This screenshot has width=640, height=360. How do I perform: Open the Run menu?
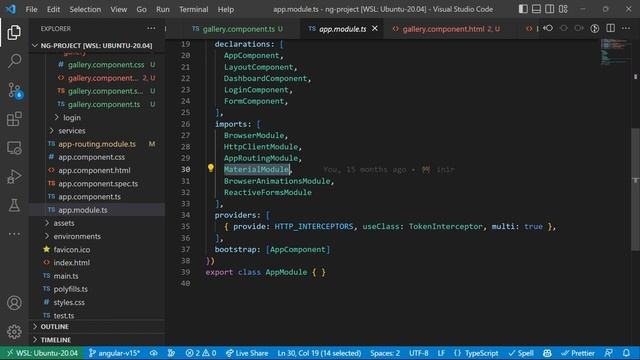(x=162, y=9)
